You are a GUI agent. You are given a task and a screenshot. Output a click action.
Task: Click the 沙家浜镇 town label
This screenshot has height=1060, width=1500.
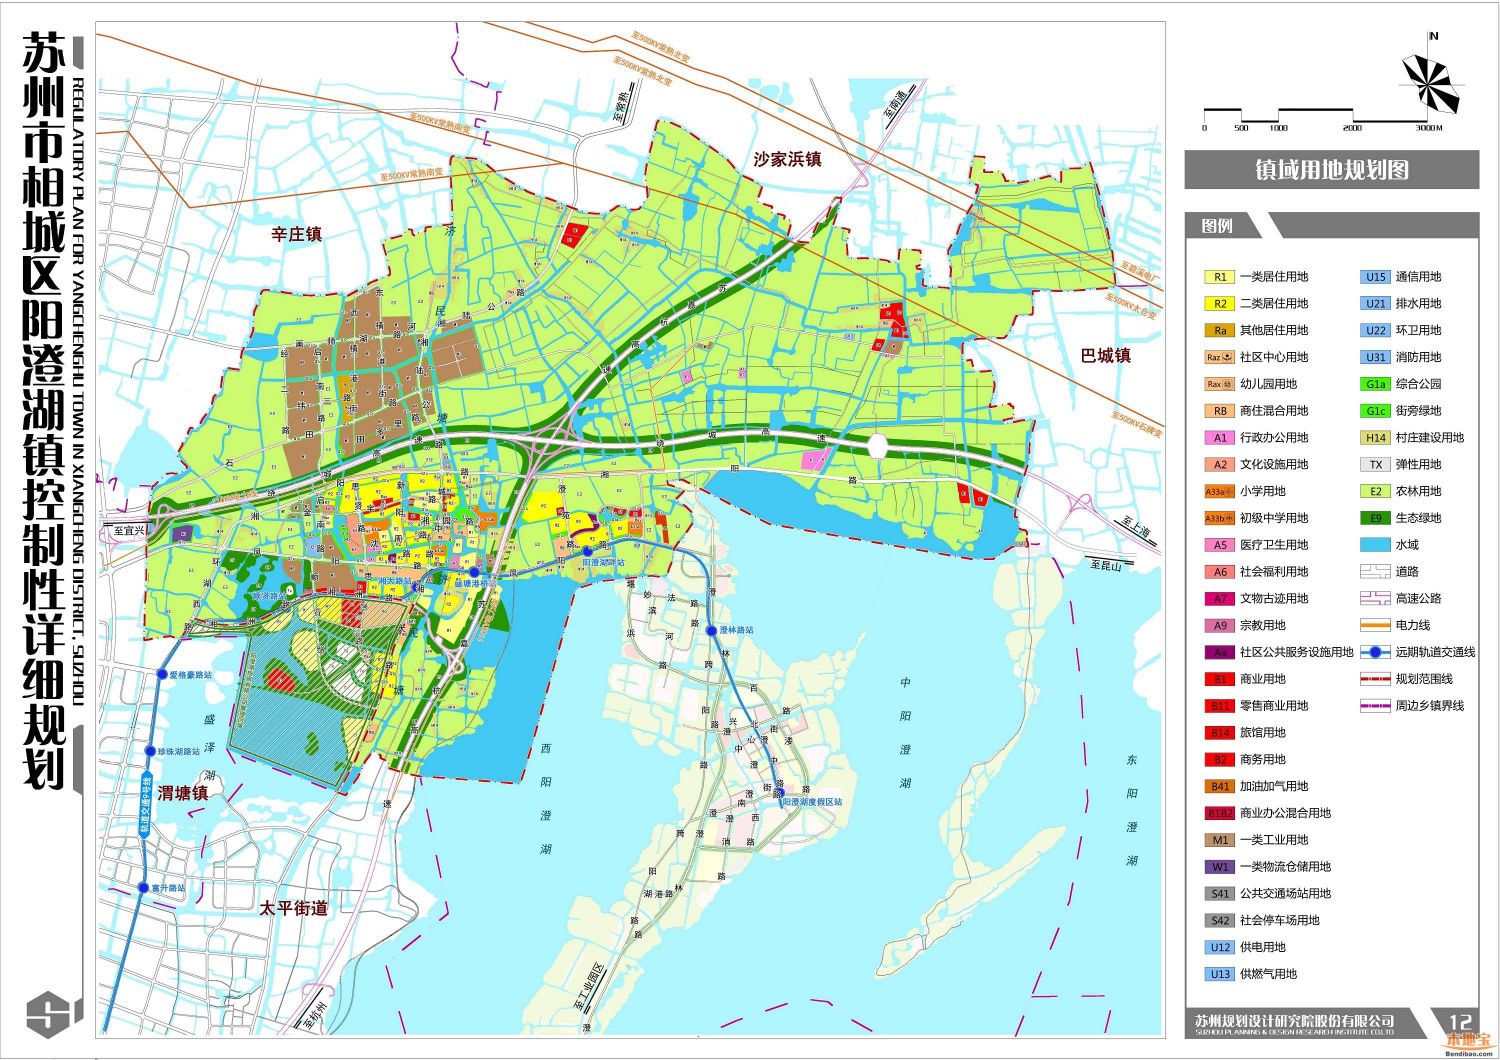(x=787, y=159)
